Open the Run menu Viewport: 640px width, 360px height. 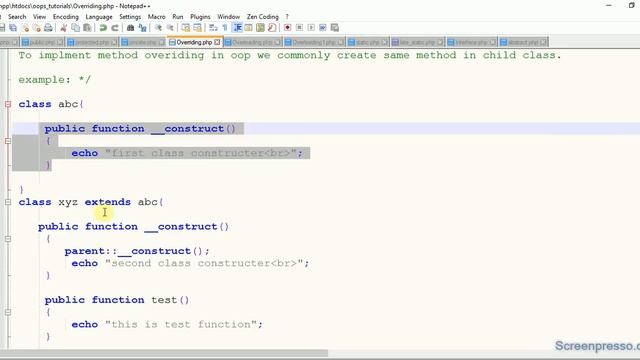tap(178, 17)
